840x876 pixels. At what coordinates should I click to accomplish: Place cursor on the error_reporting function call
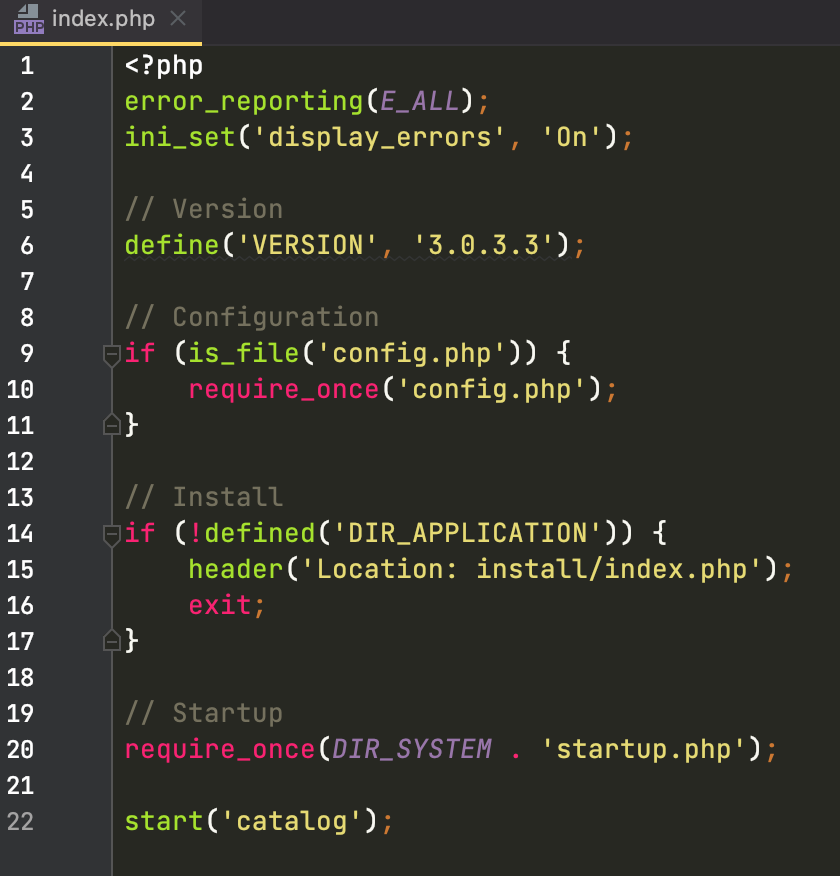pos(243,102)
